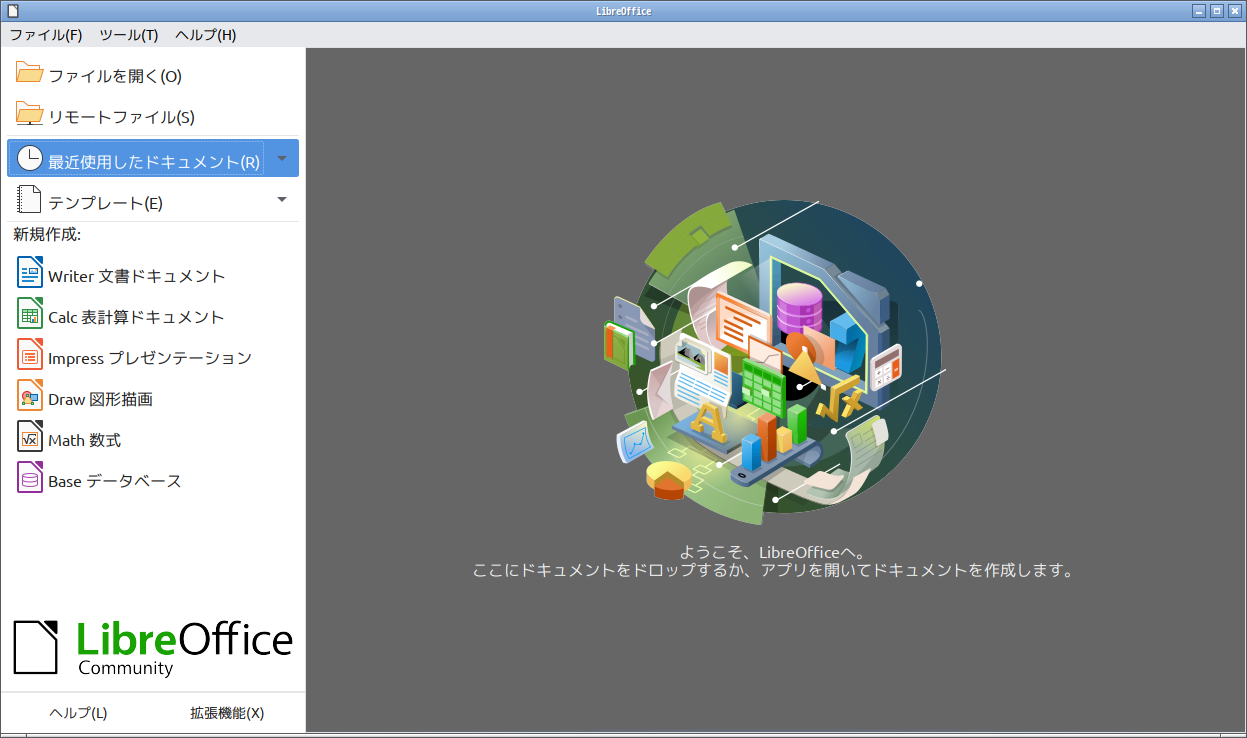Click リモートファイル(S) button
The image size is (1247, 738).
pyautogui.click(x=153, y=116)
